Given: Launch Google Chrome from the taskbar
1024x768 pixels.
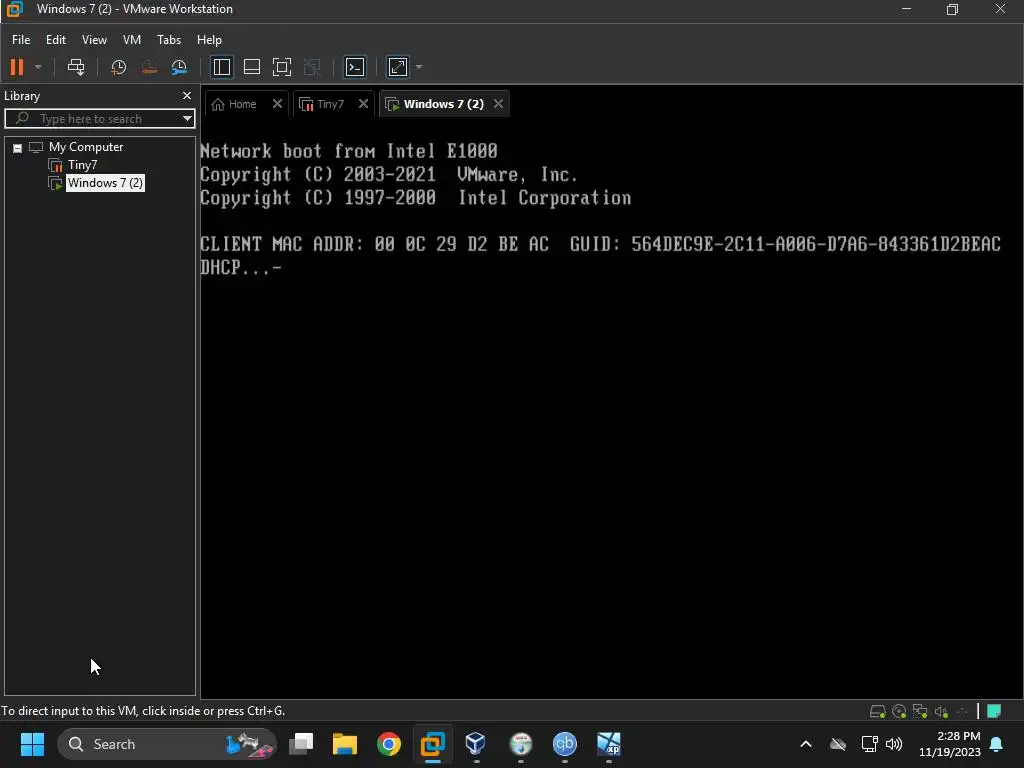Looking at the screenshot, I should click(x=389, y=744).
